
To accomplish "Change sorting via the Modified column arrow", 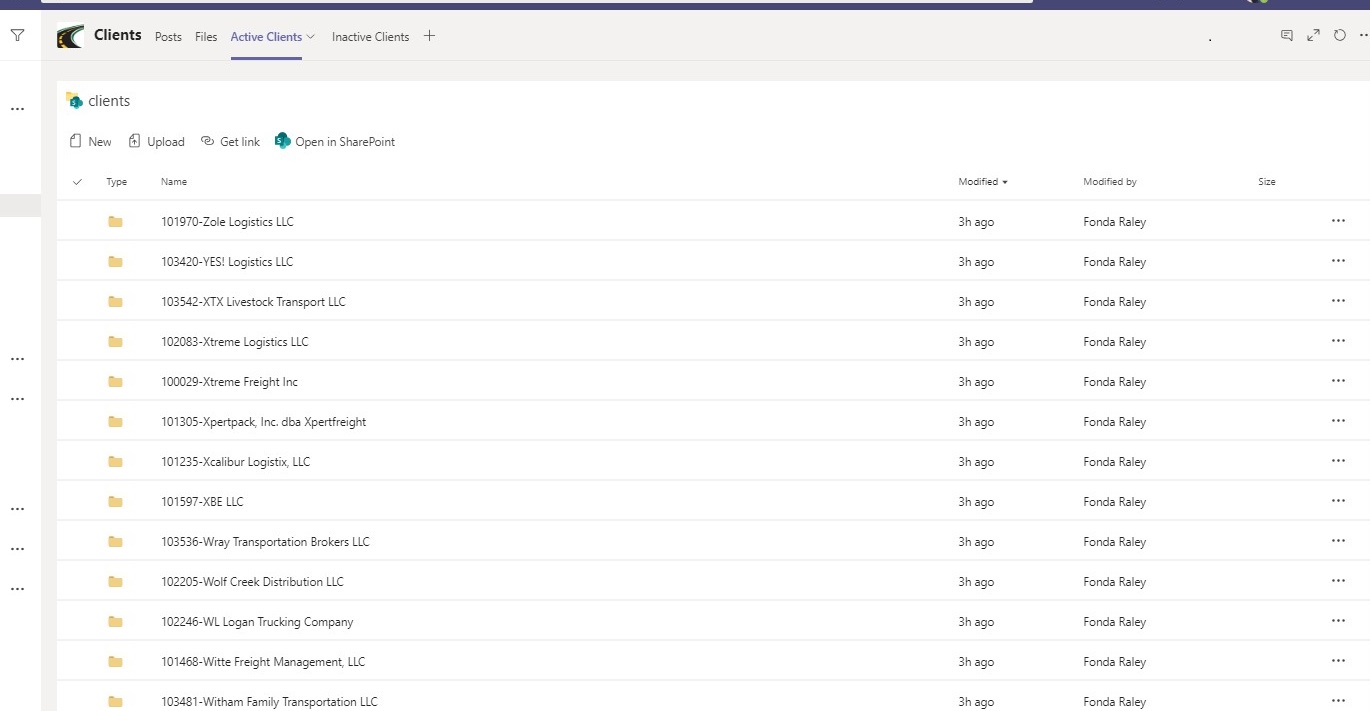I will [1003, 181].
